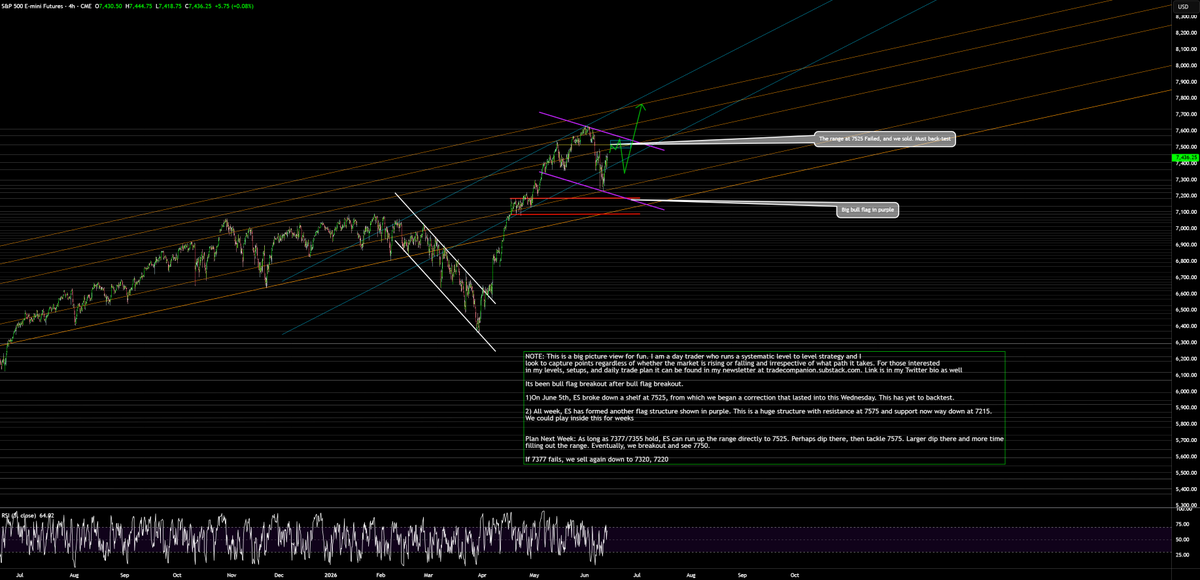Screen dimensions: 1200x580
Task: Open the USD currency selector
Action: coord(1183,7)
